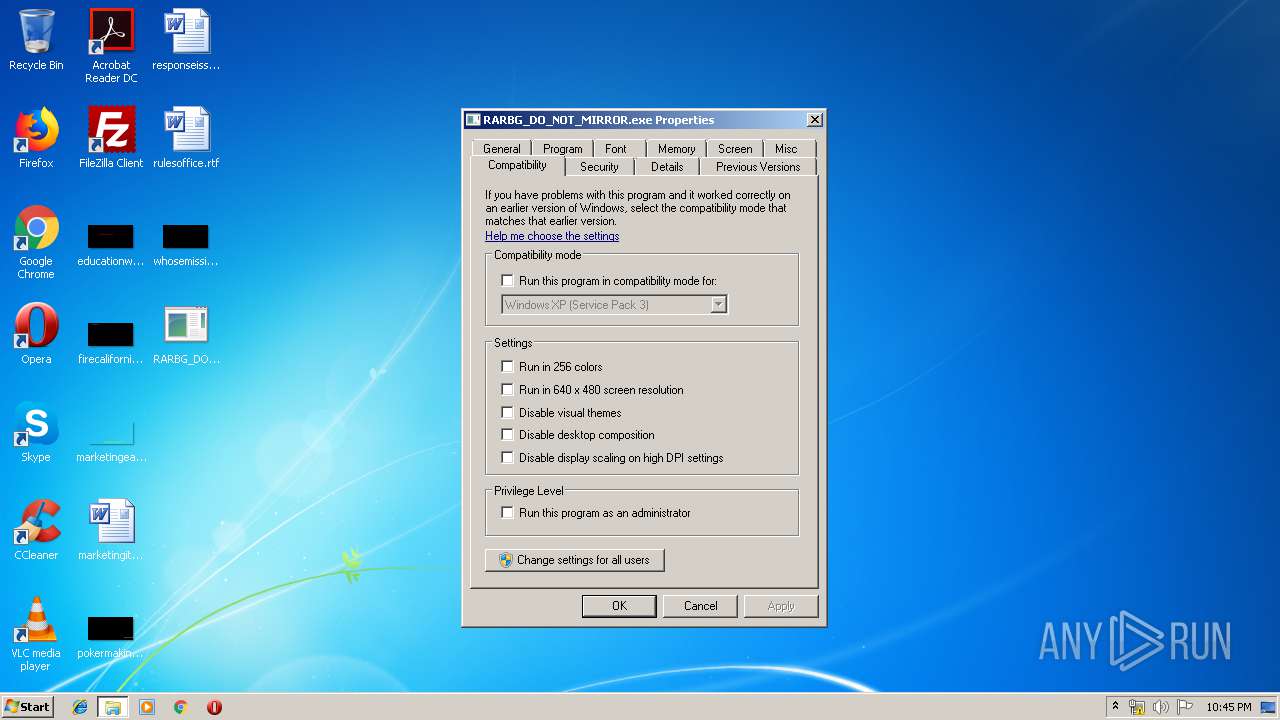
Task: Open Firefox desktop shortcut
Action: click(36, 138)
